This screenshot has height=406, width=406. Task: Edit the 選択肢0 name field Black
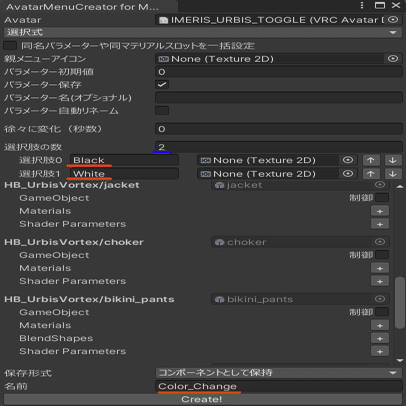click(x=124, y=160)
